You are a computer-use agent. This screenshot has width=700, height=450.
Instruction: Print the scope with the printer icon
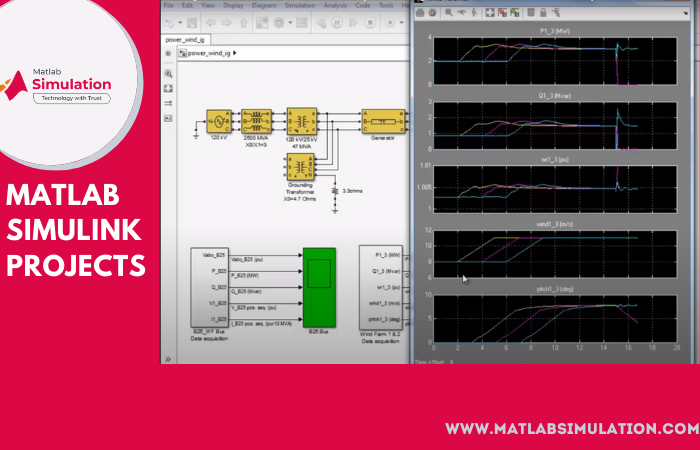(420, 13)
